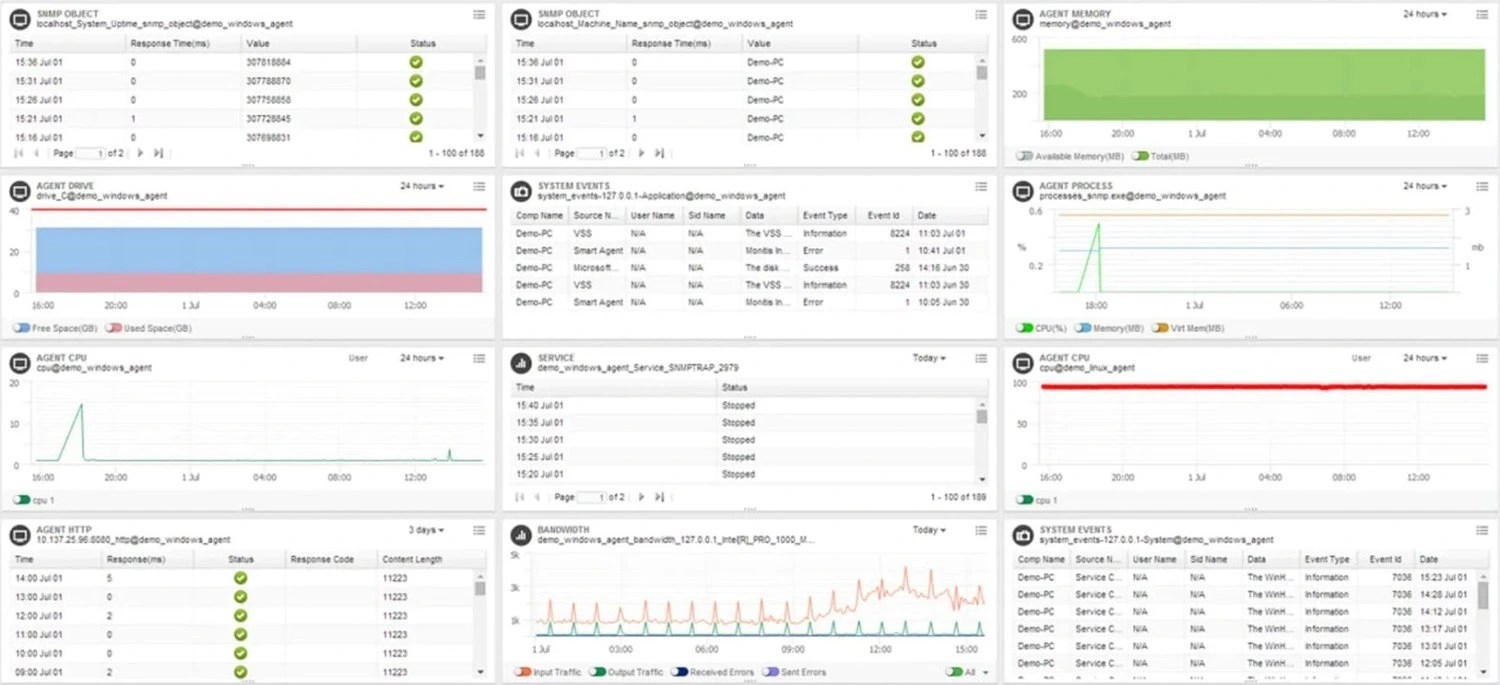
Task: Expand arrow beside All in Bandwidth legend
Action: [x=987, y=672]
